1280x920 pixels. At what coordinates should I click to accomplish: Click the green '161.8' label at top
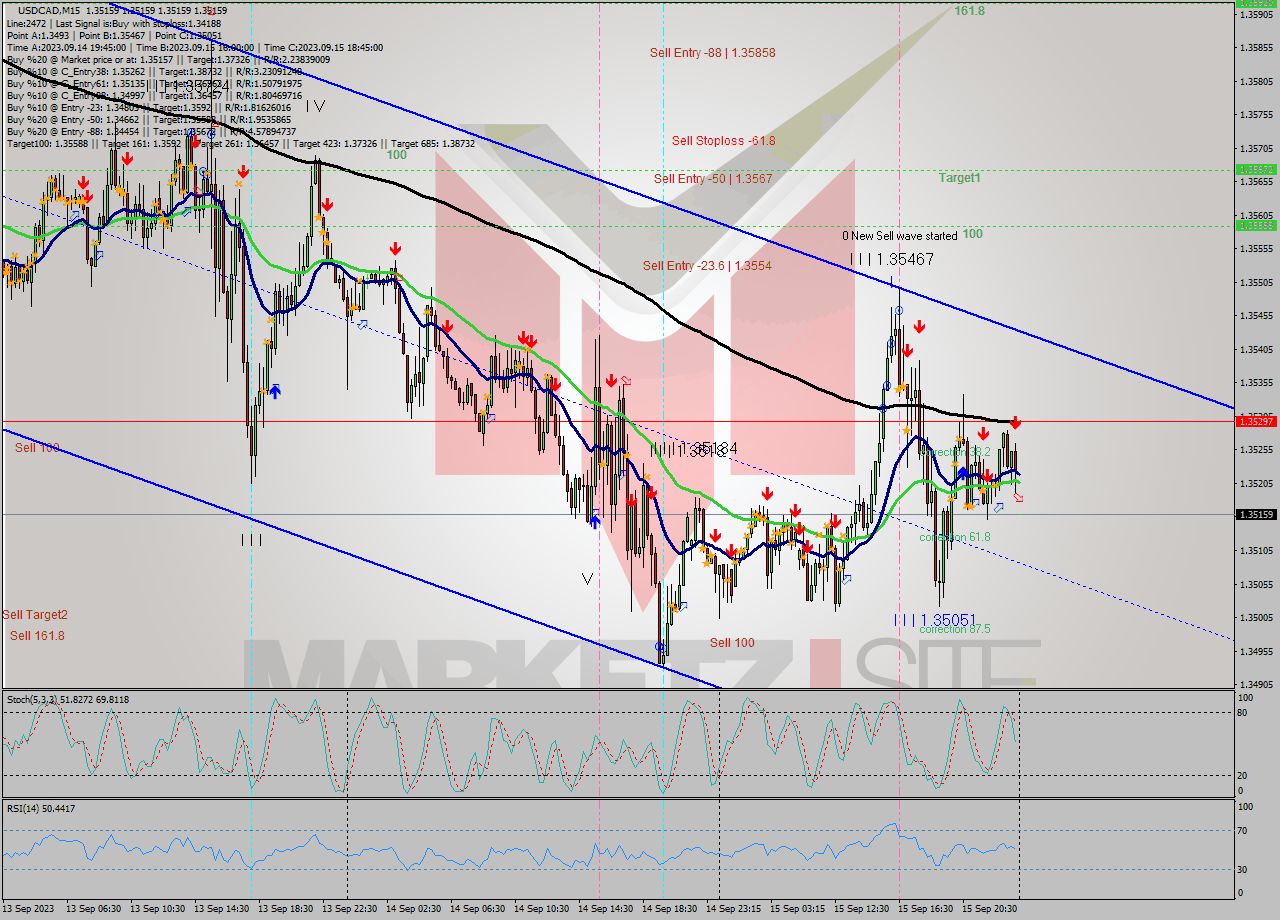(969, 11)
